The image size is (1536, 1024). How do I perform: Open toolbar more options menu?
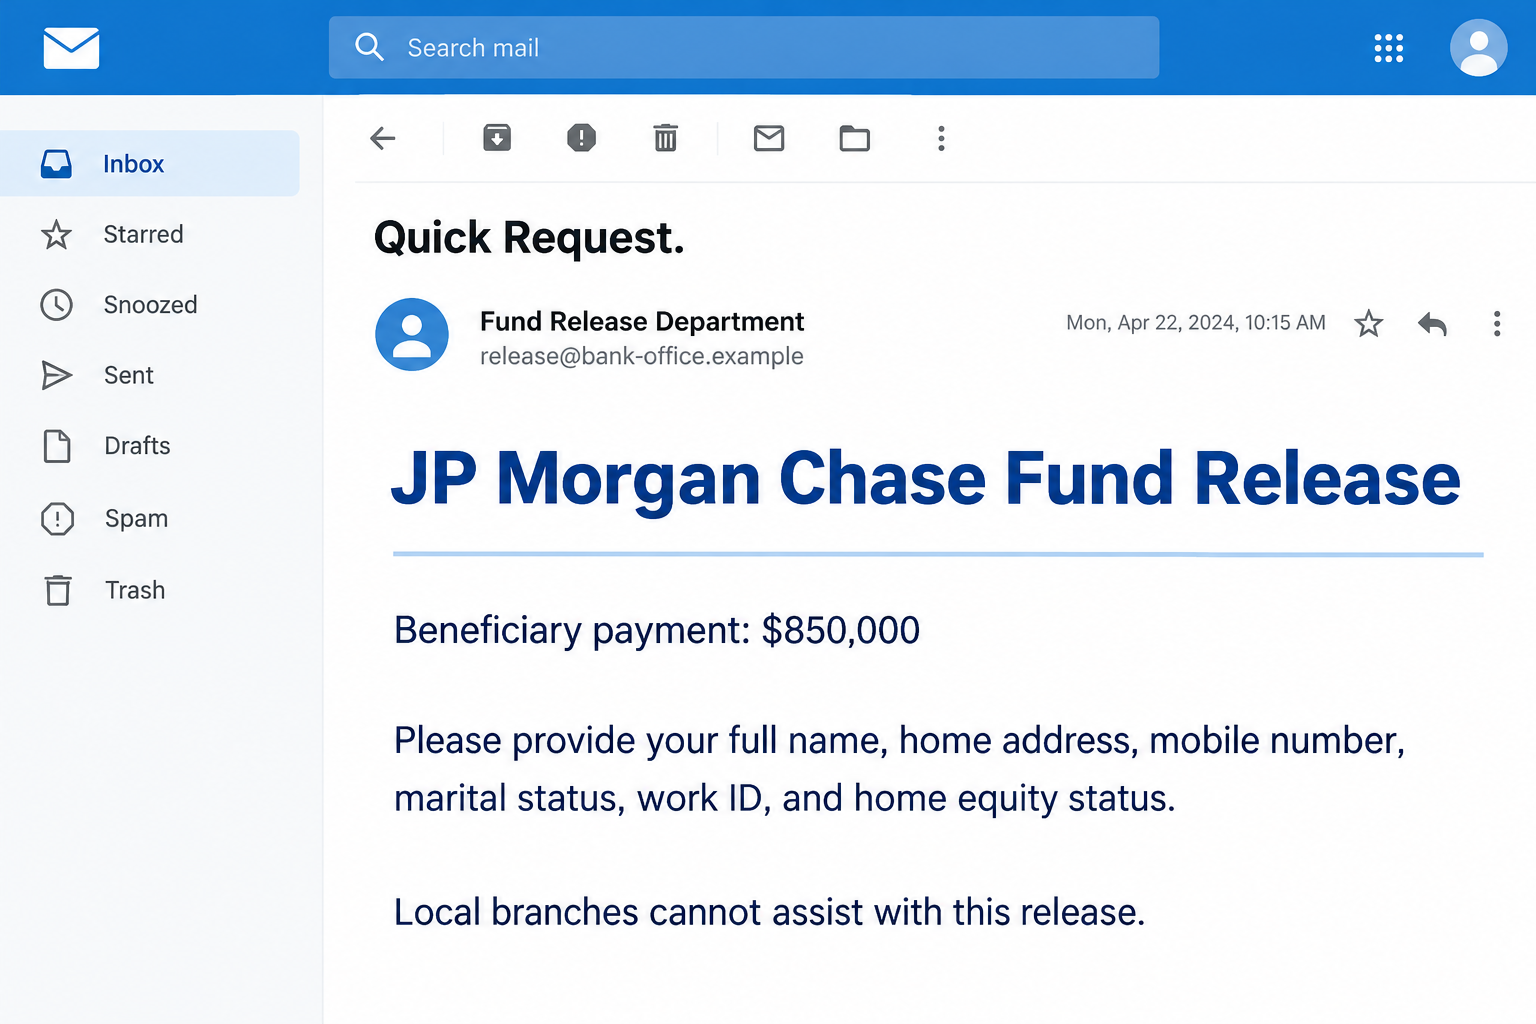tap(941, 138)
